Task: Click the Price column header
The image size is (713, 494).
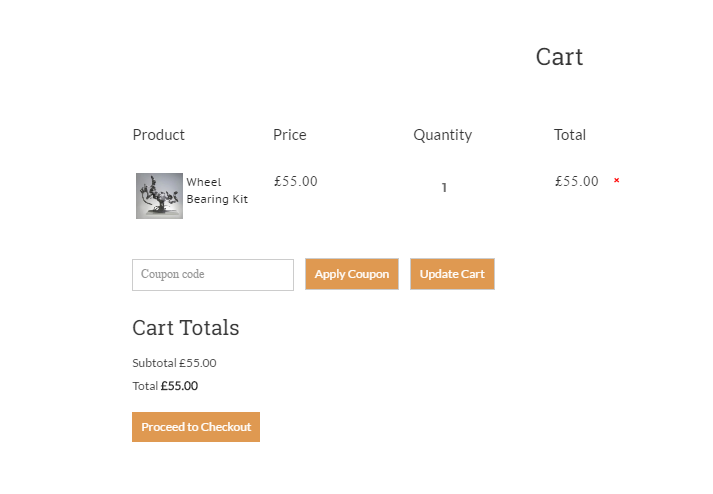Action: pos(290,135)
